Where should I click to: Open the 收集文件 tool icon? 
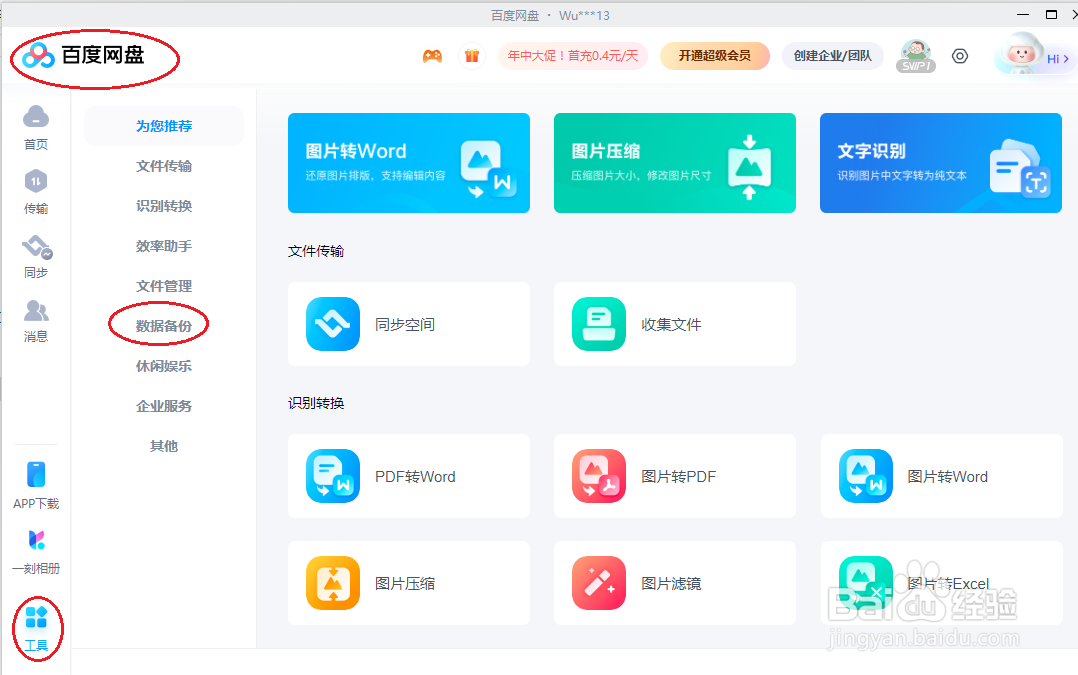599,324
